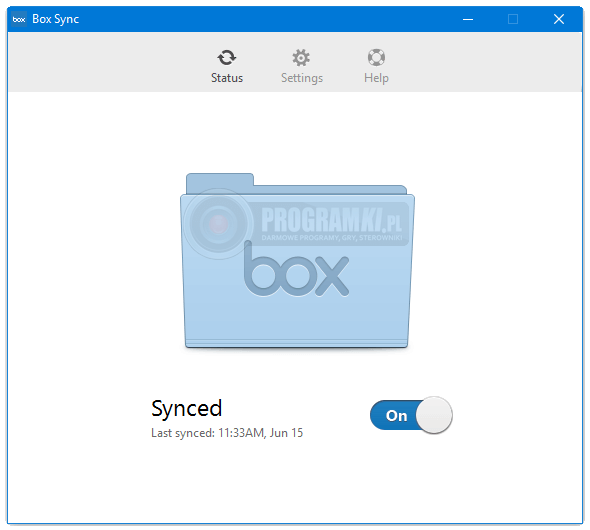Click the 'Box Sync' window title text

(x=56, y=19)
